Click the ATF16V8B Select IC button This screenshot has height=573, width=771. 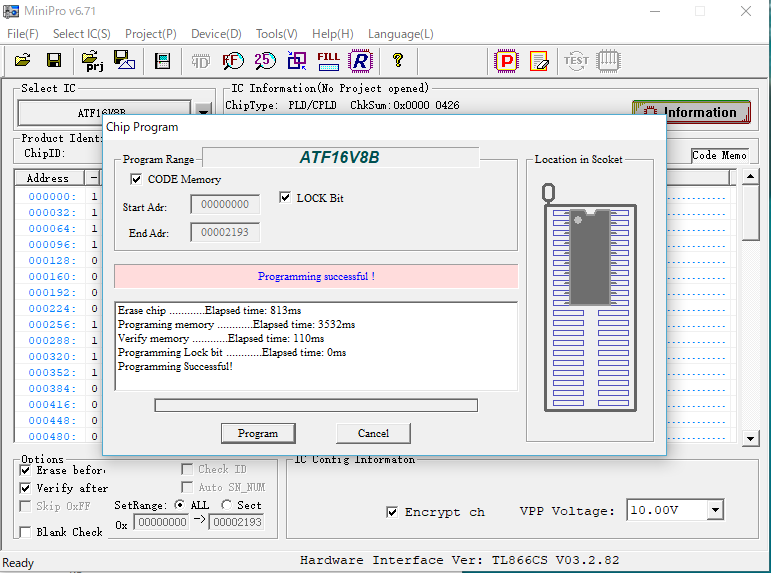tap(104, 113)
